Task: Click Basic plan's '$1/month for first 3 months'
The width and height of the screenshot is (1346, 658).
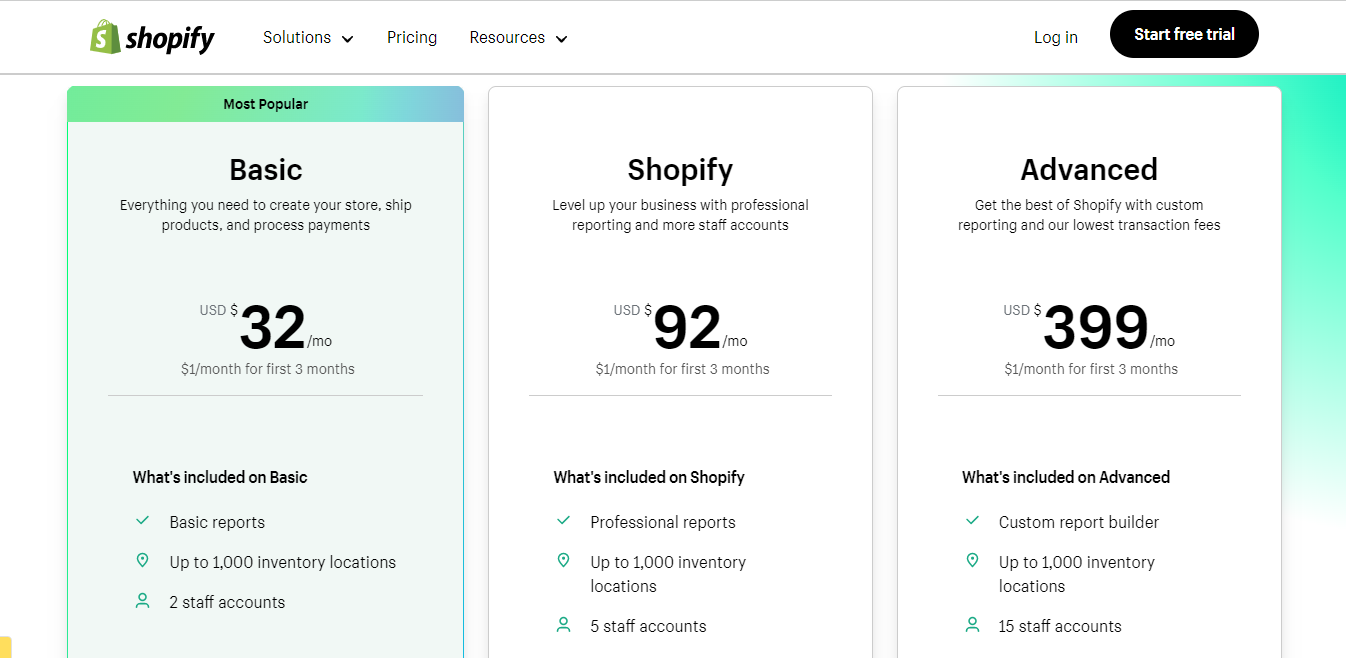Action: [x=268, y=369]
